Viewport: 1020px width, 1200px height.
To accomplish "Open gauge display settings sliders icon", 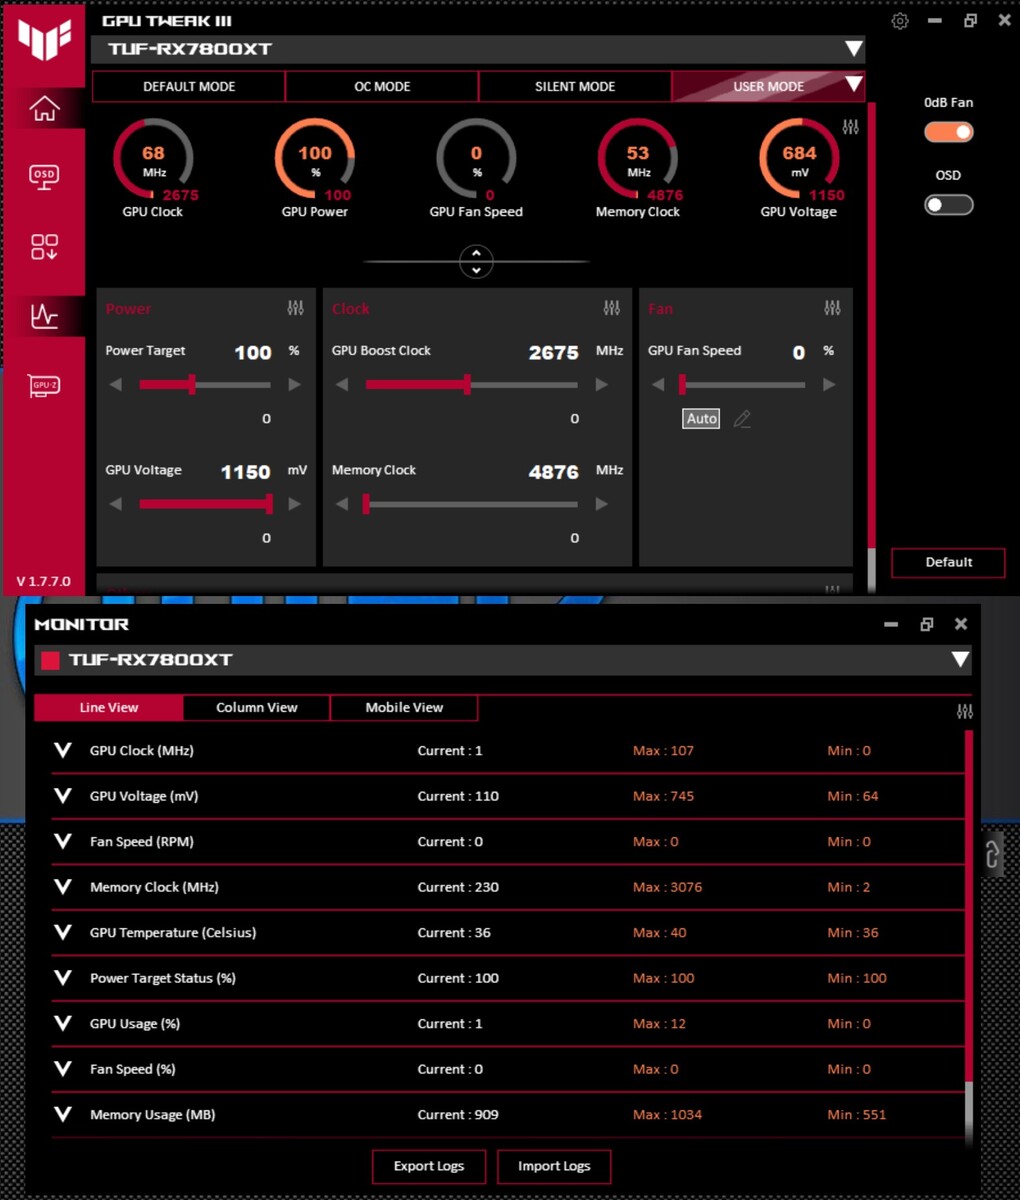I will click(x=850, y=127).
